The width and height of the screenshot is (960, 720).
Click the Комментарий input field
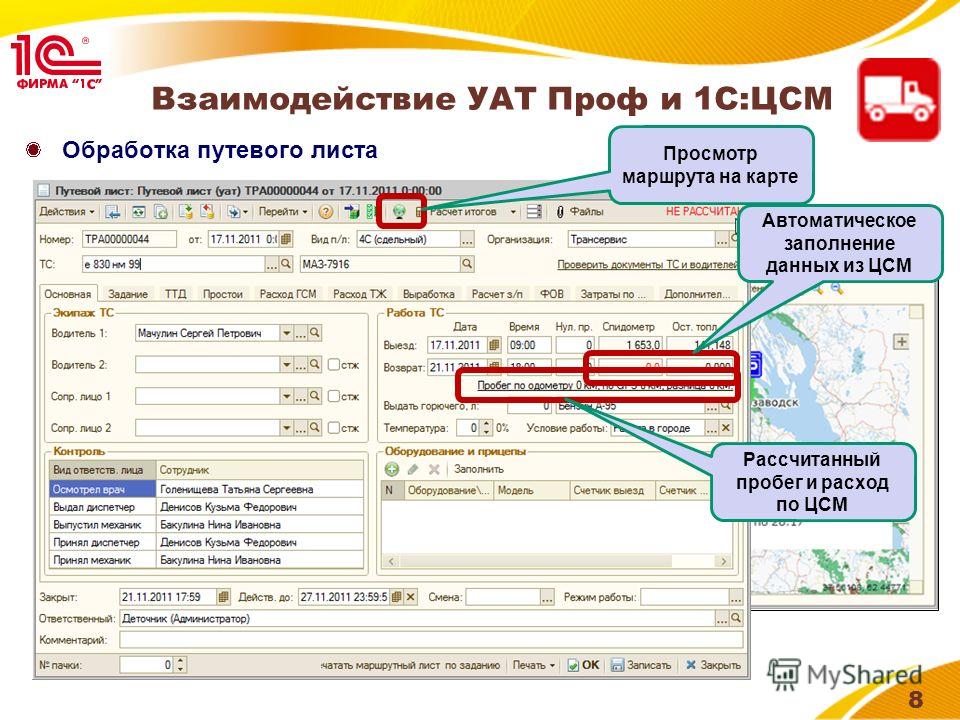tap(431, 640)
